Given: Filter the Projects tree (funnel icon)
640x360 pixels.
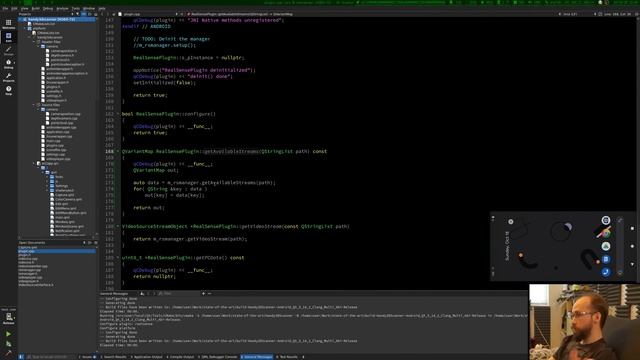Looking at the screenshot, I should (x=78, y=14).
